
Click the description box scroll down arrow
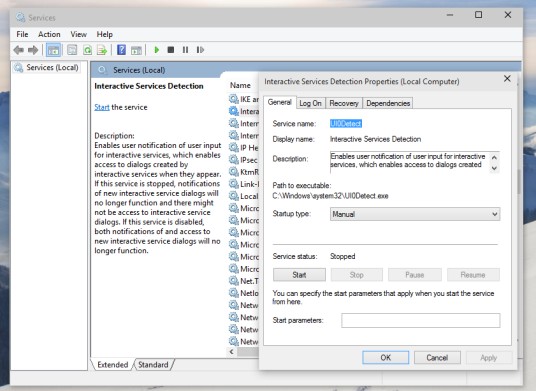[x=494, y=168]
